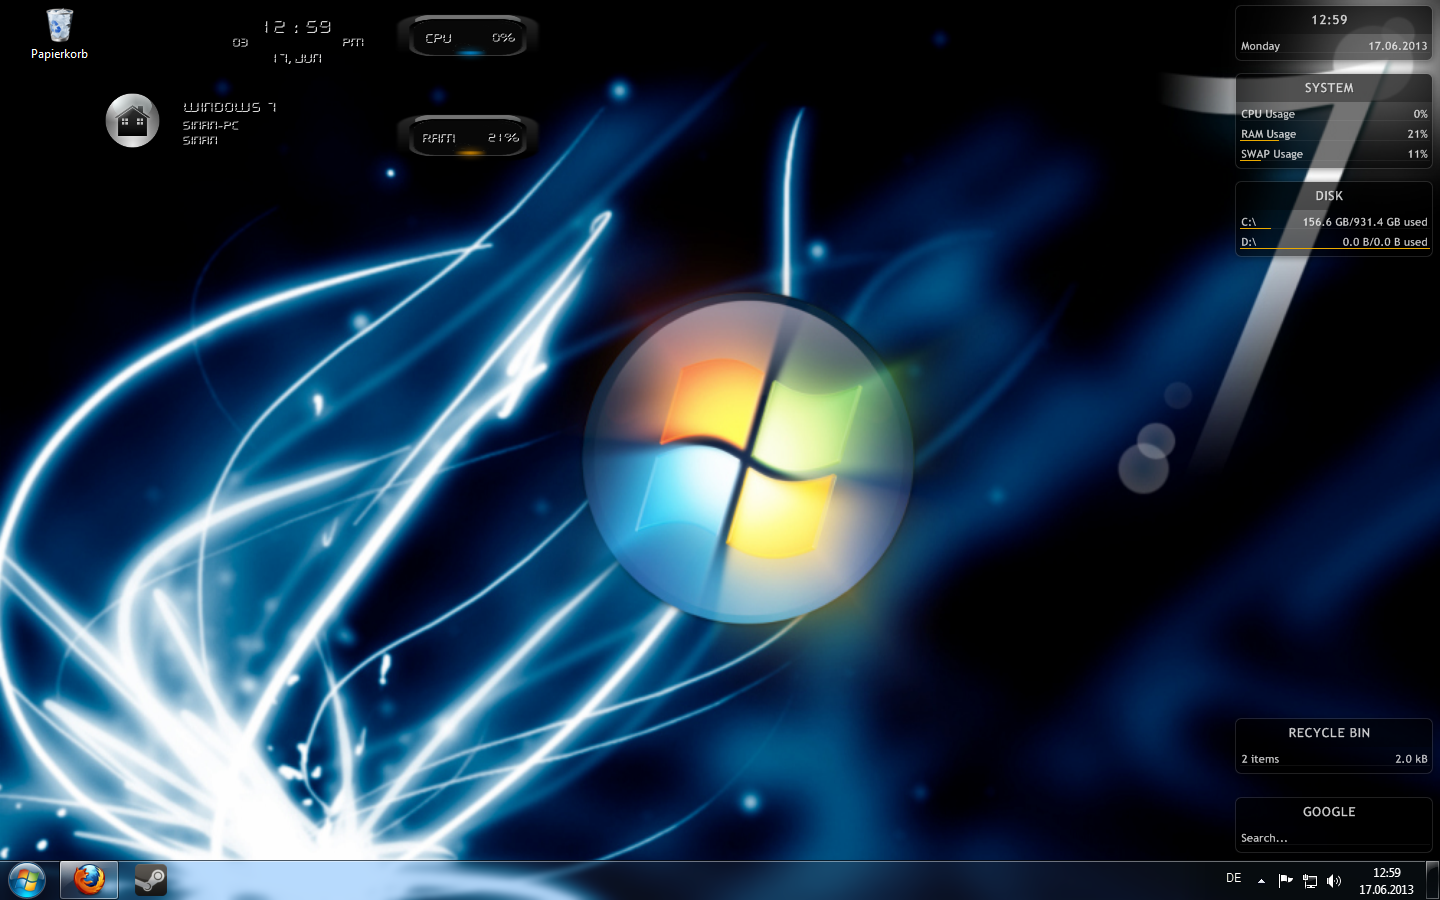Click the RECYCLE BIN widget heading
1440x900 pixels.
1329,733
